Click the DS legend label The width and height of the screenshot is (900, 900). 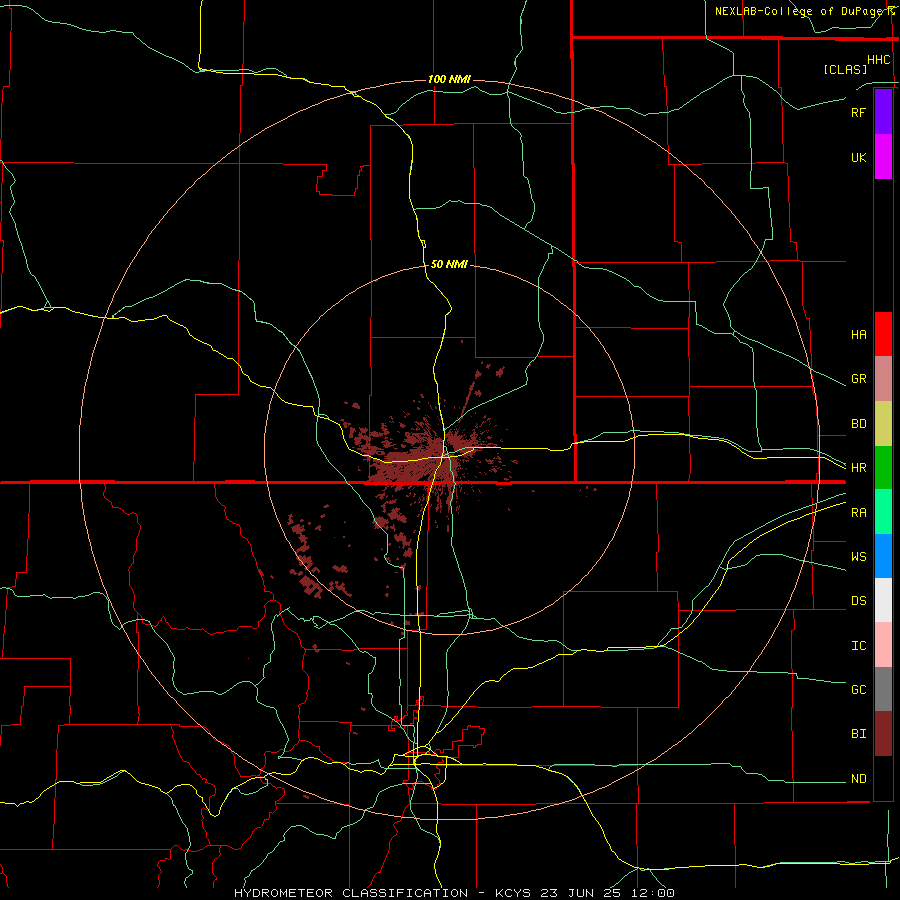858,601
